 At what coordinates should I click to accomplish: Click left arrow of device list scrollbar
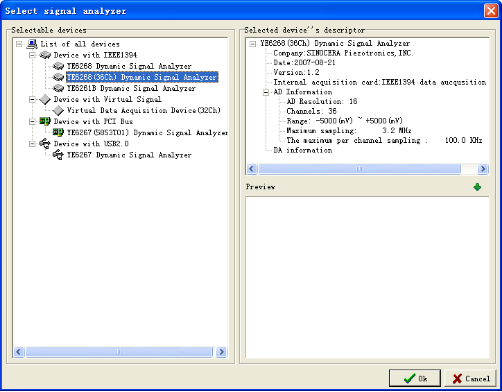click(19, 352)
